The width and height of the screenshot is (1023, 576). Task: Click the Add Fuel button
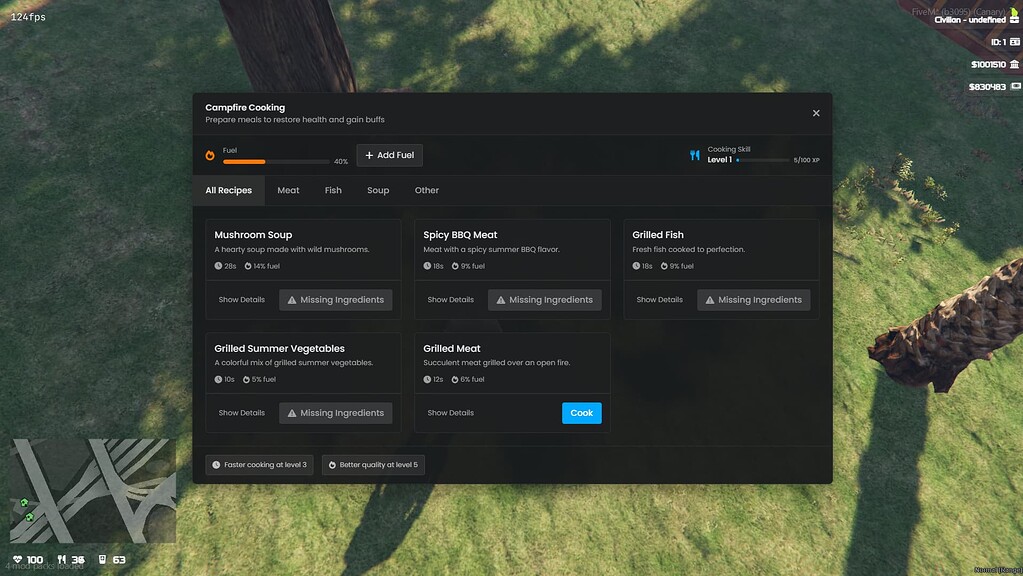390,156
